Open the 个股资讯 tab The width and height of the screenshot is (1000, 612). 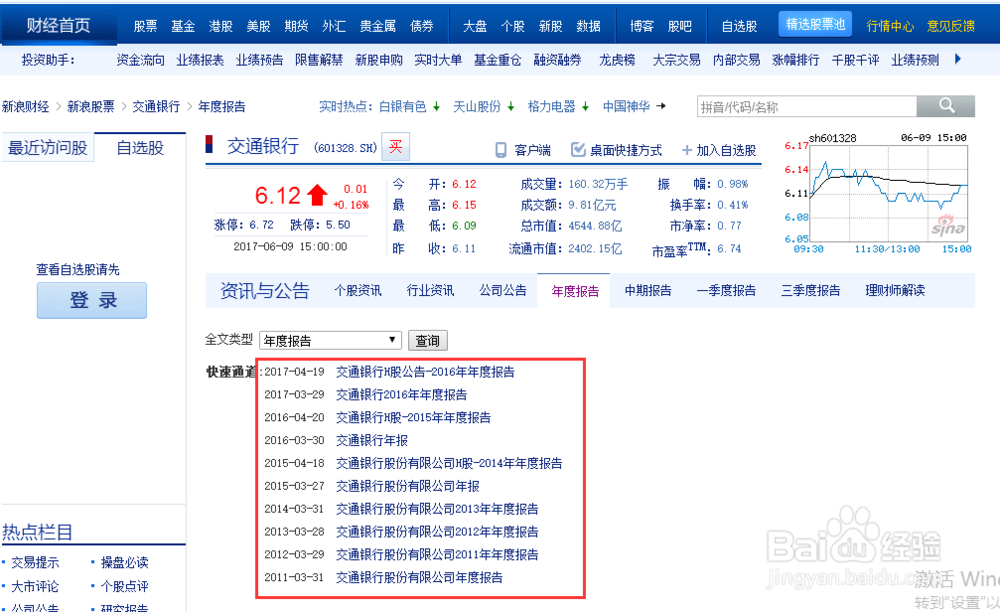pyautogui.click(x=357, y=291)
